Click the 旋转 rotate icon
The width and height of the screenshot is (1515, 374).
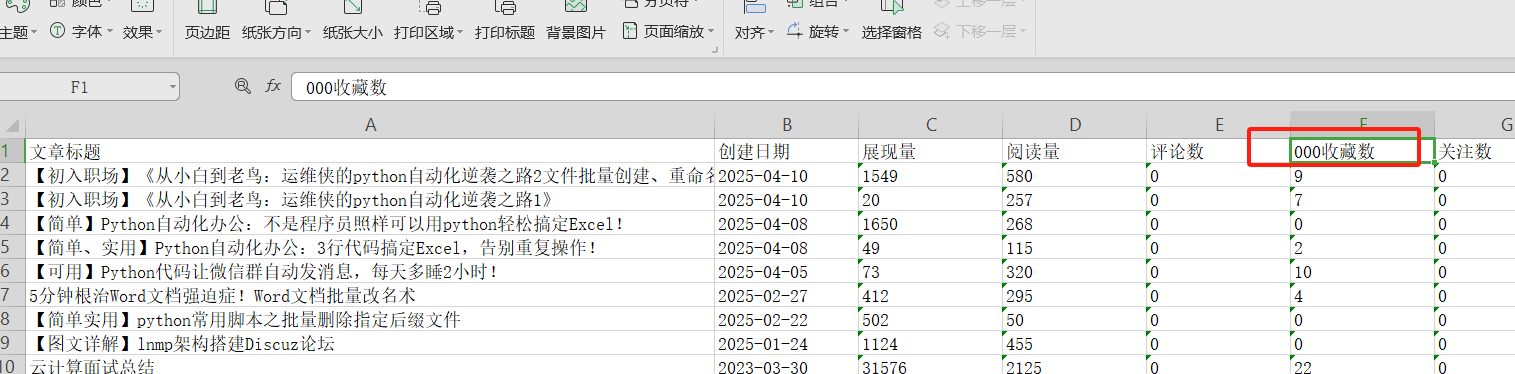[795, 32]
